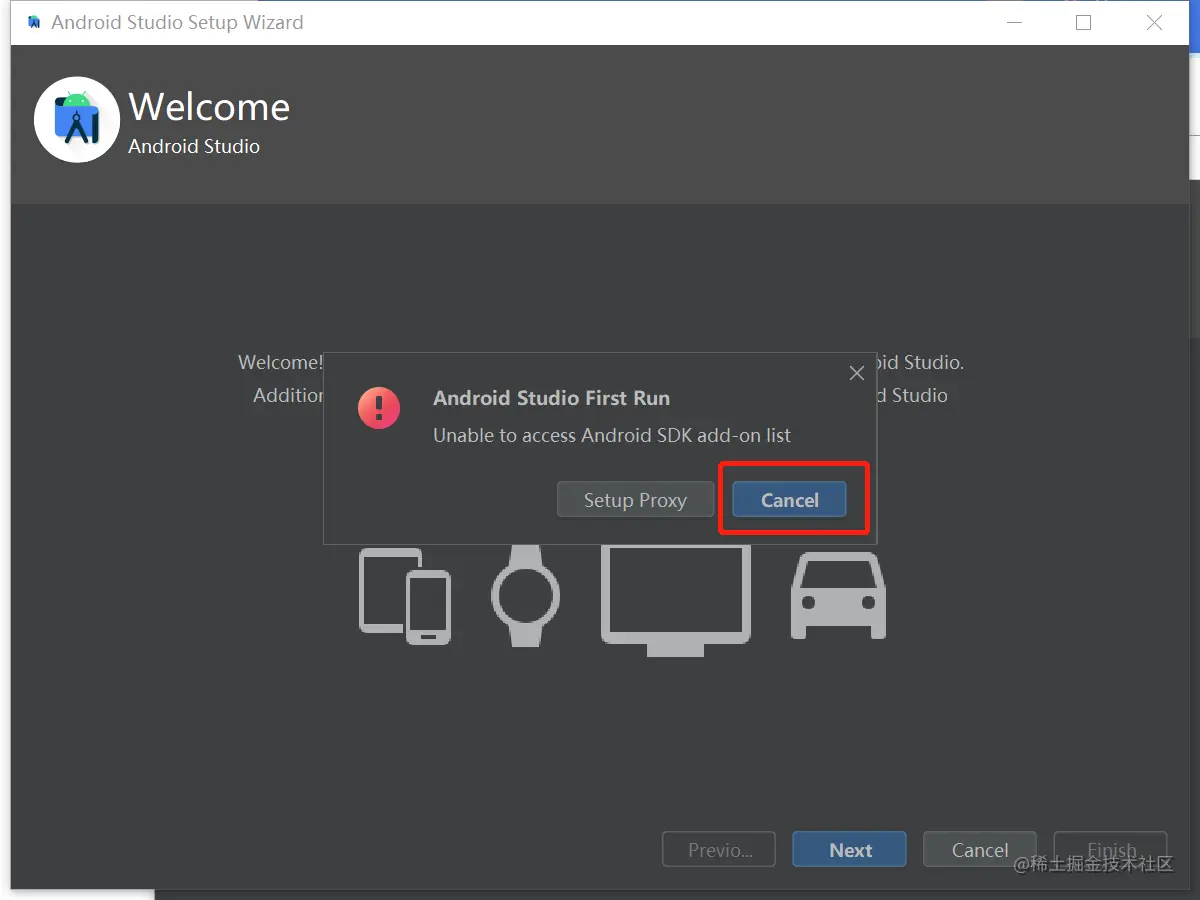This screenshot has width=1200, height=900.
Task: Click the car automotive icon
Action: pos(838,596)
